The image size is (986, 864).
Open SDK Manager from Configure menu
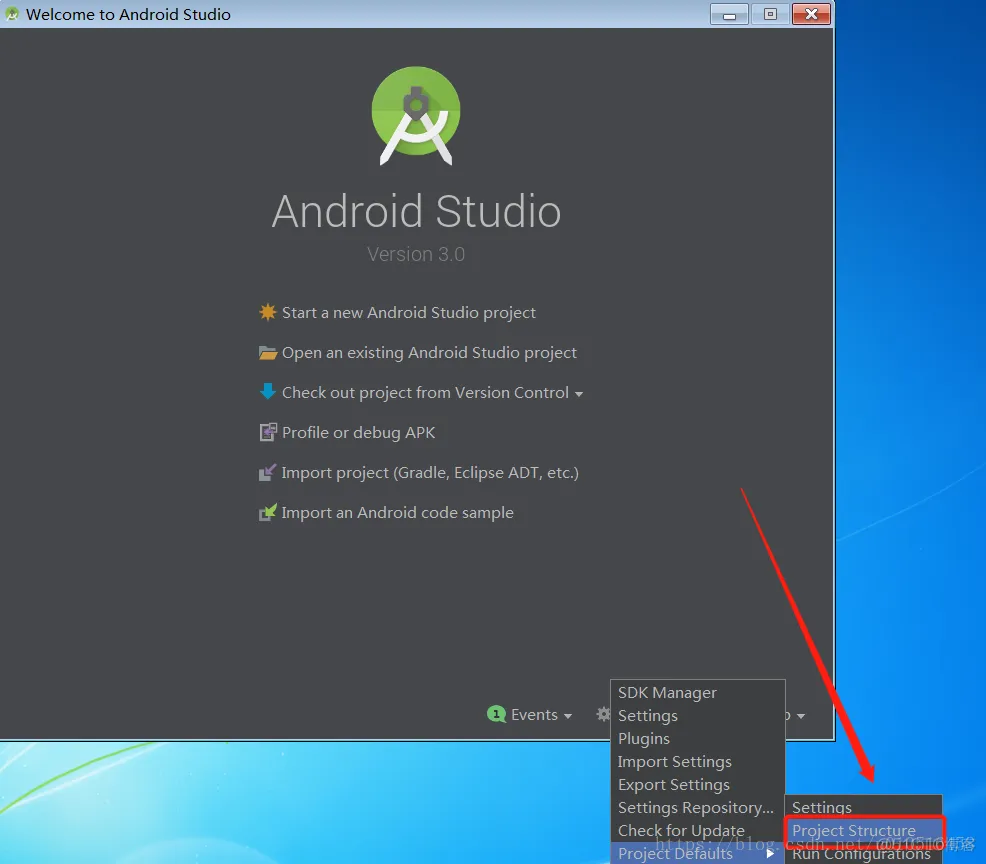(x=697, y=692)
